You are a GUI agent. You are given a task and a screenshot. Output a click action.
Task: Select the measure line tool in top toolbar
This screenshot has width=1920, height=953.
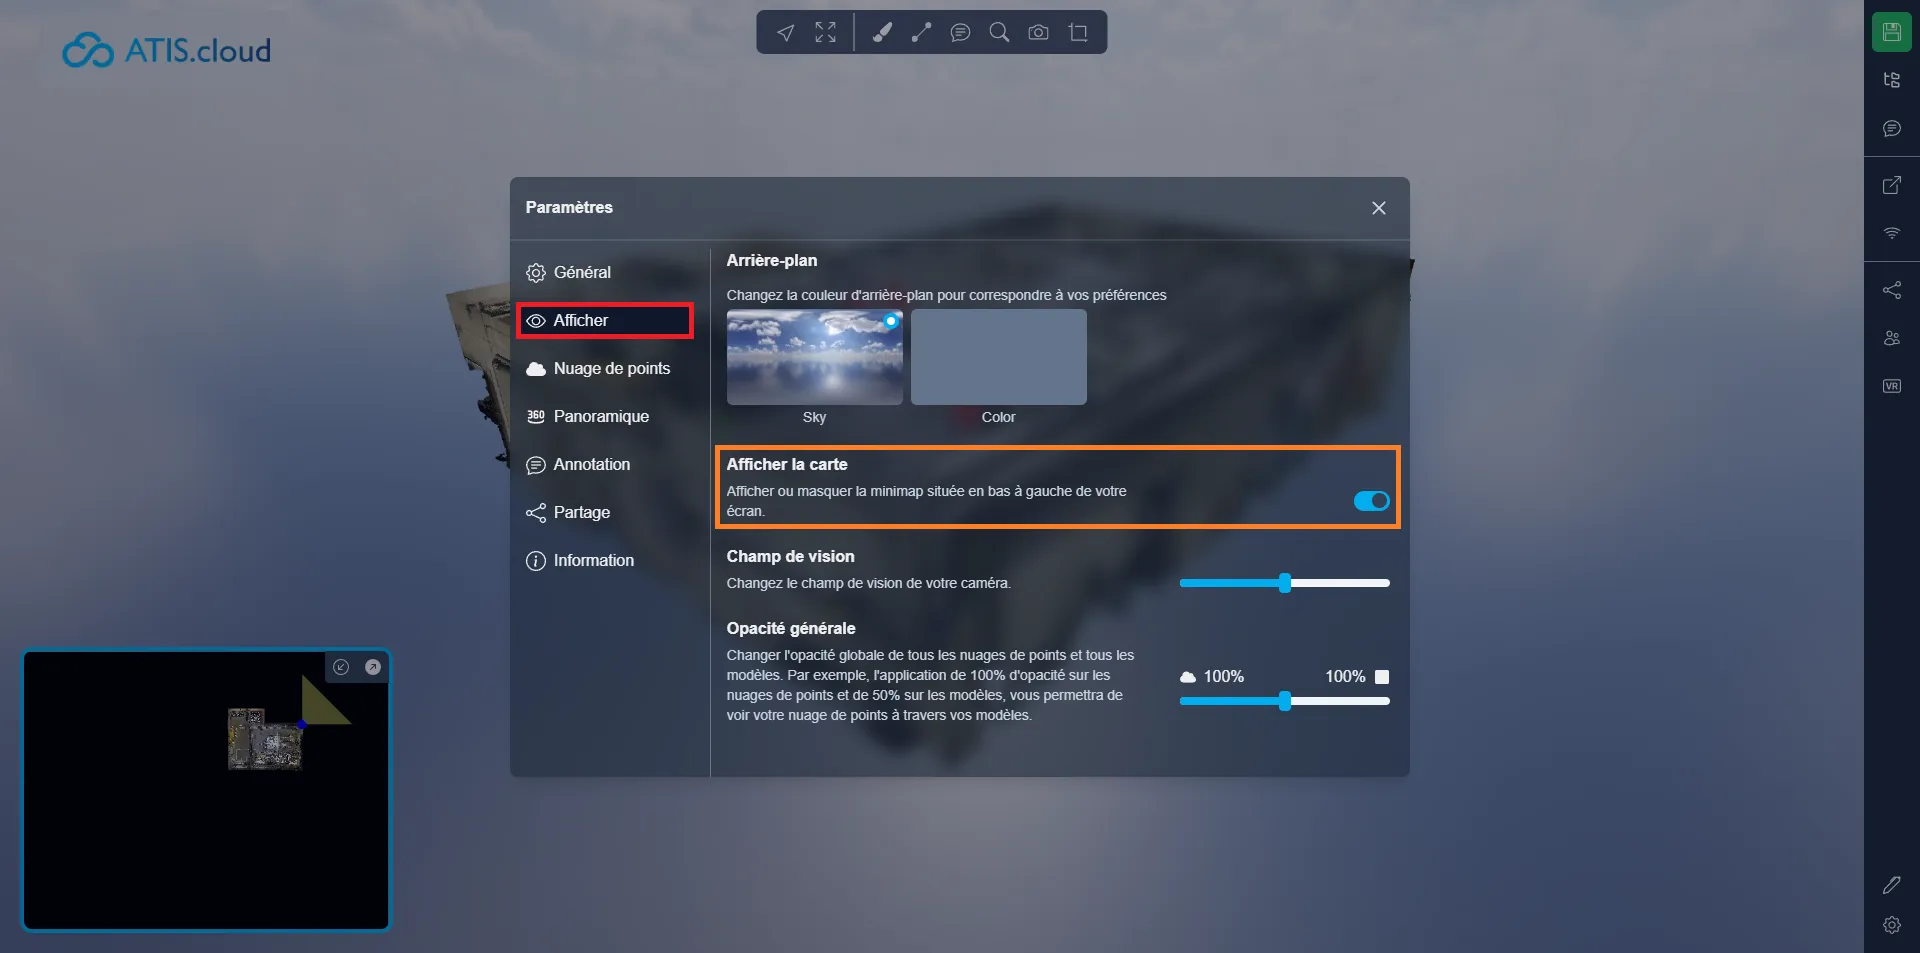tap(921, 33)
